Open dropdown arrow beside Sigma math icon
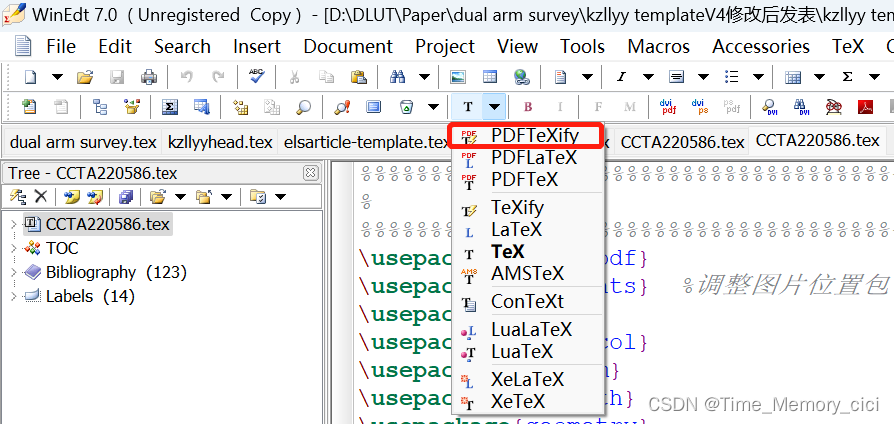 874,76
